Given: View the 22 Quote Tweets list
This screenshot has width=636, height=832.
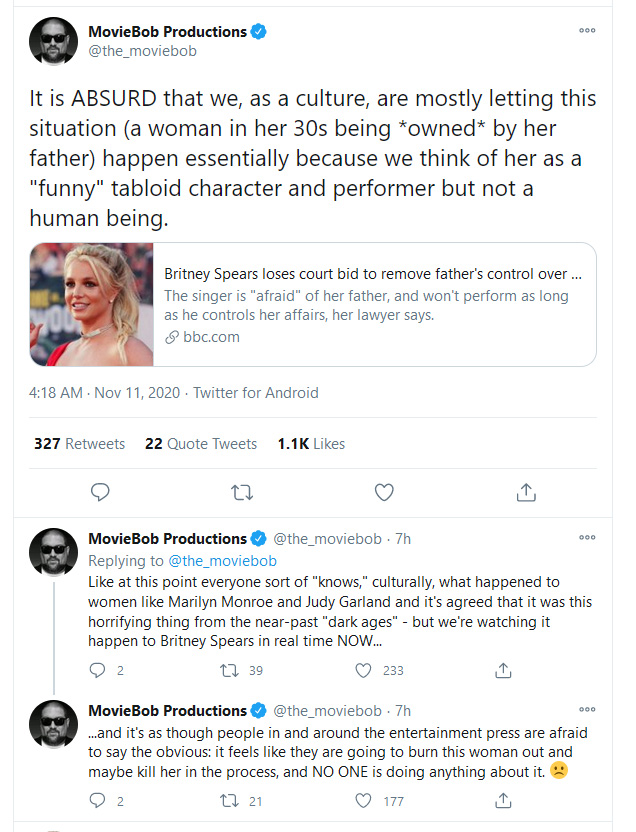Looking at the screenshot, I should [201, 444].
